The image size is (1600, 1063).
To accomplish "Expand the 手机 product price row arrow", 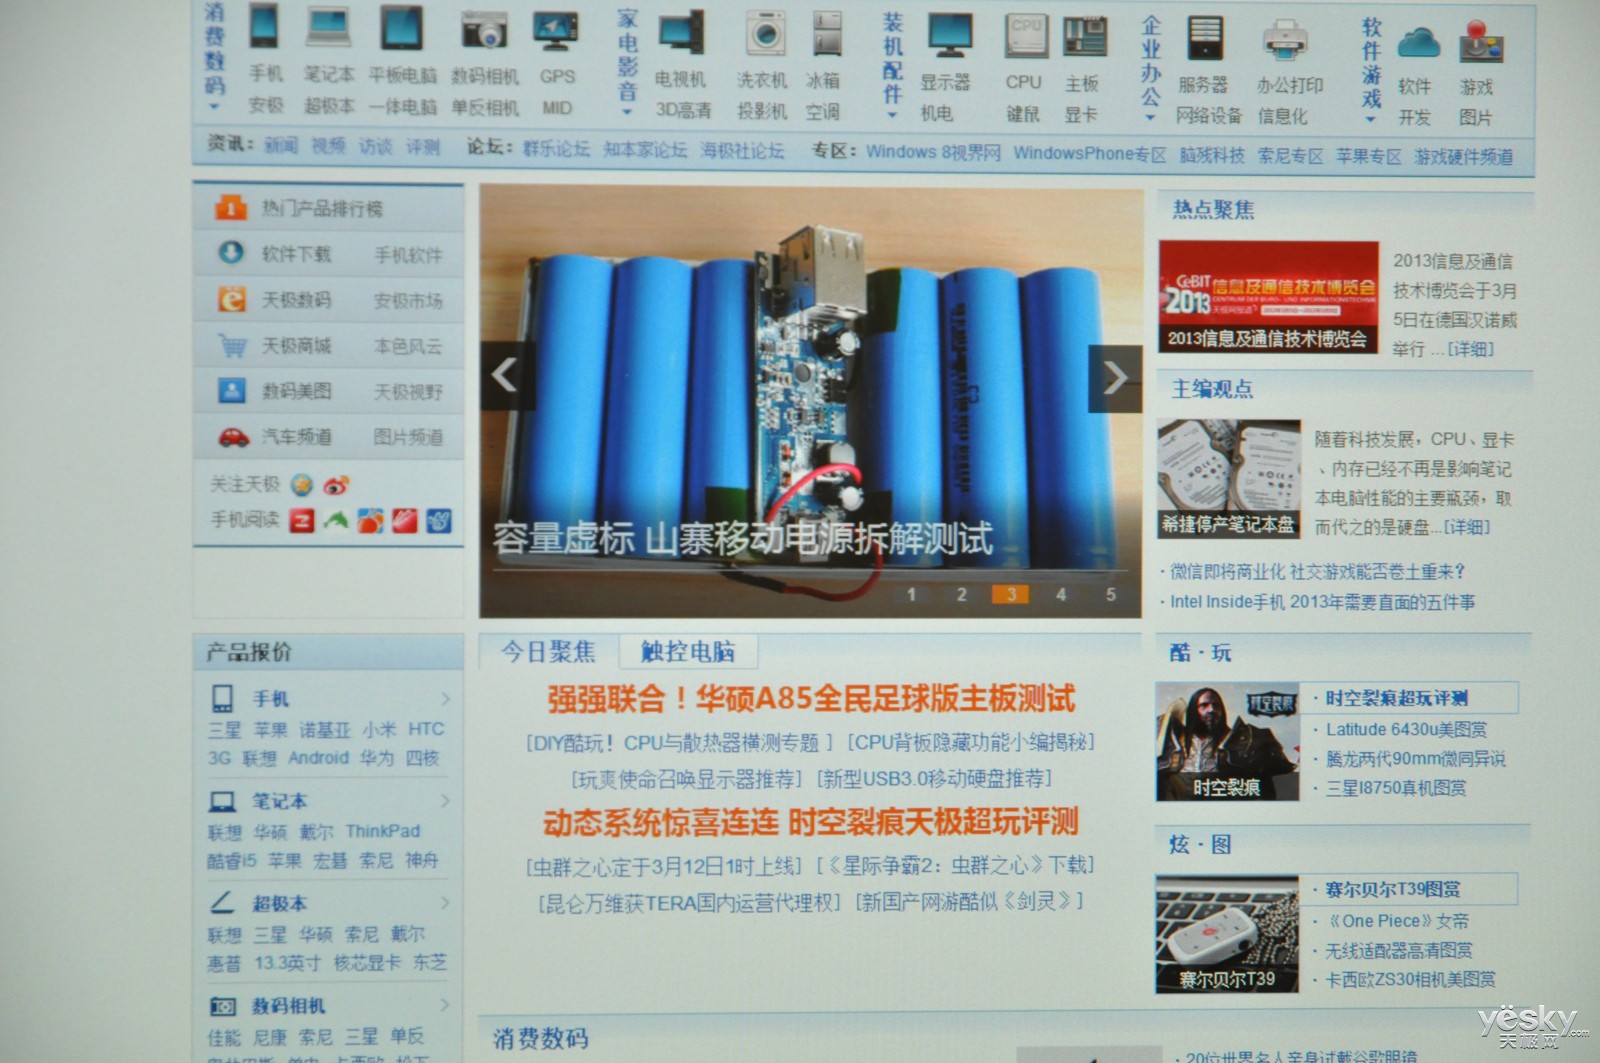I will [446, 698].
